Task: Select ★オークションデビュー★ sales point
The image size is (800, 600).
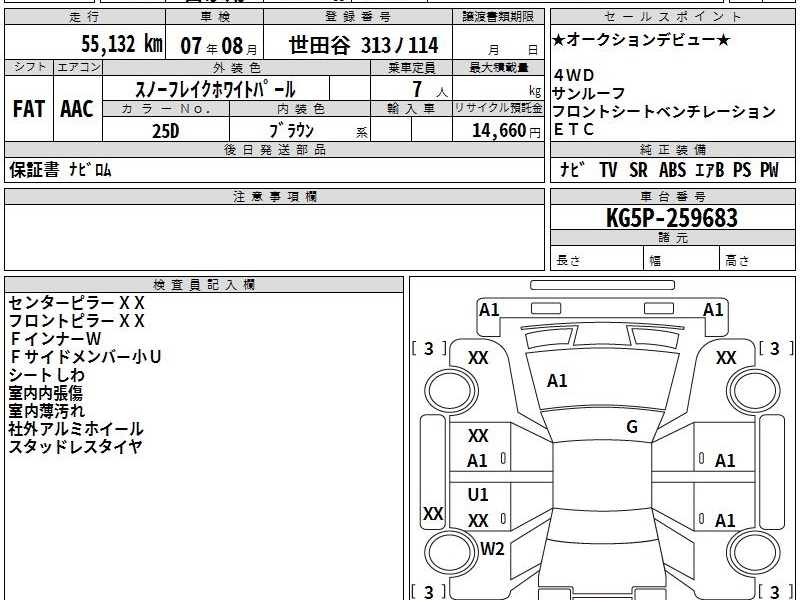Action: pyautogui.click(x=641, y=40)
